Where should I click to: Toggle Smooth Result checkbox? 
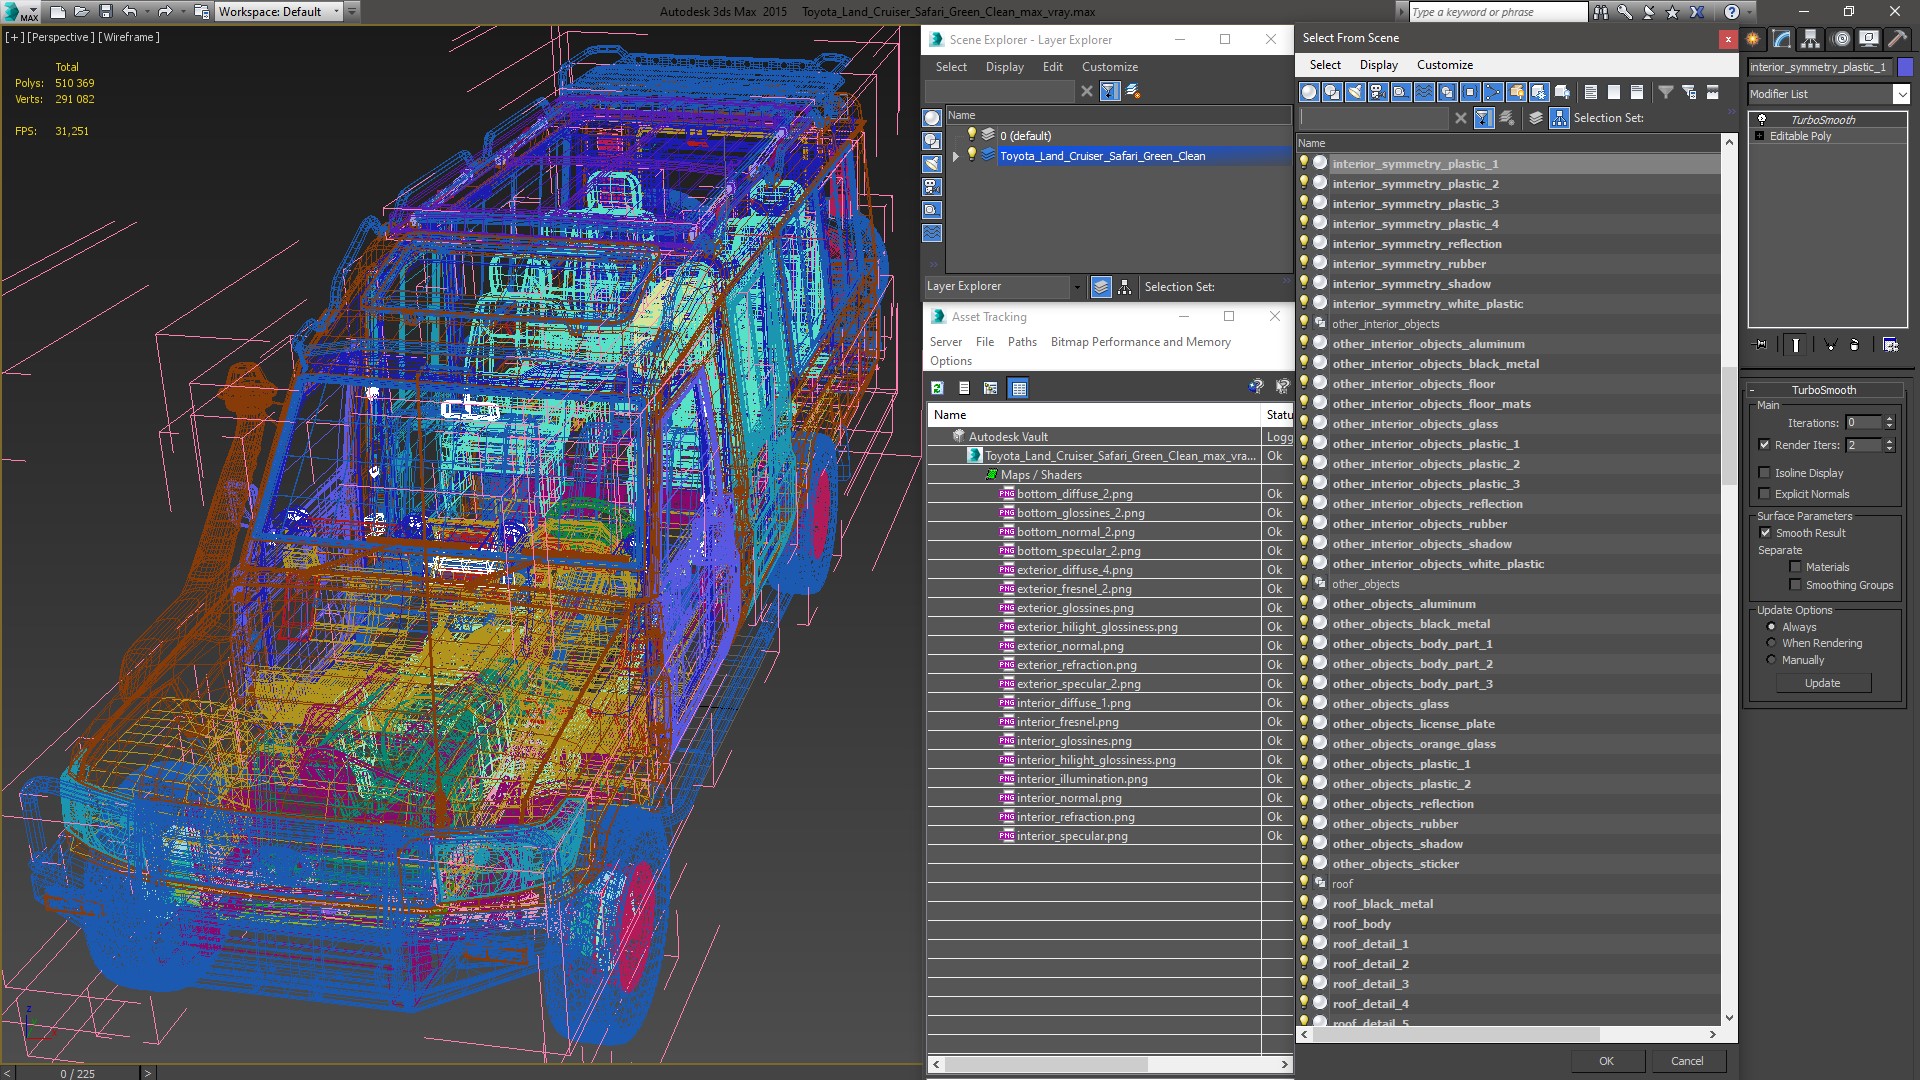tap(1765, 533)
